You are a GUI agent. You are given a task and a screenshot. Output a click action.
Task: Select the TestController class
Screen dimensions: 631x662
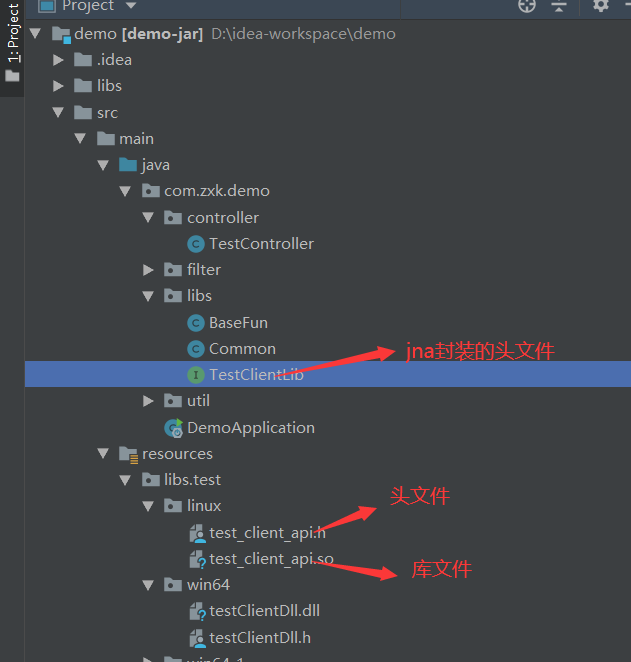click(x=261, y=244)
